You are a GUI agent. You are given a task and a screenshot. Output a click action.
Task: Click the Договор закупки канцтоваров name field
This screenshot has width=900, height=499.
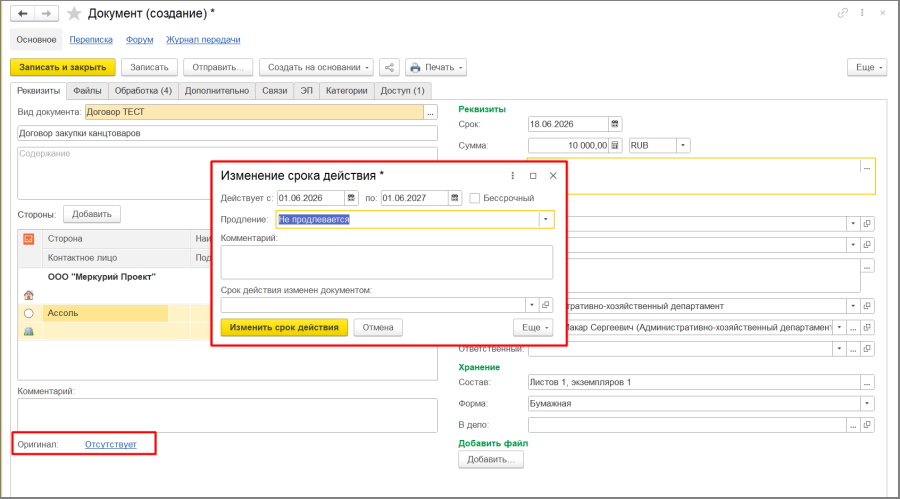pyautogui.click(x=227, y=133)
